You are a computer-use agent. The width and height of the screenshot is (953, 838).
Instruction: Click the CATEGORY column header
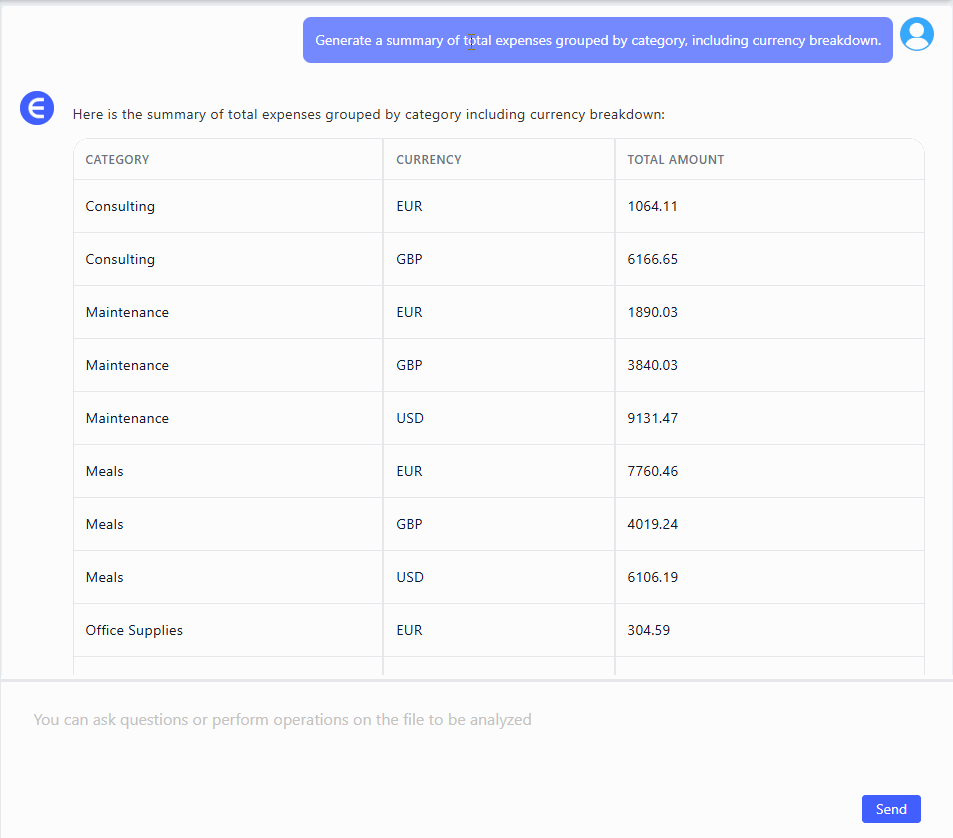coord(117,160)
